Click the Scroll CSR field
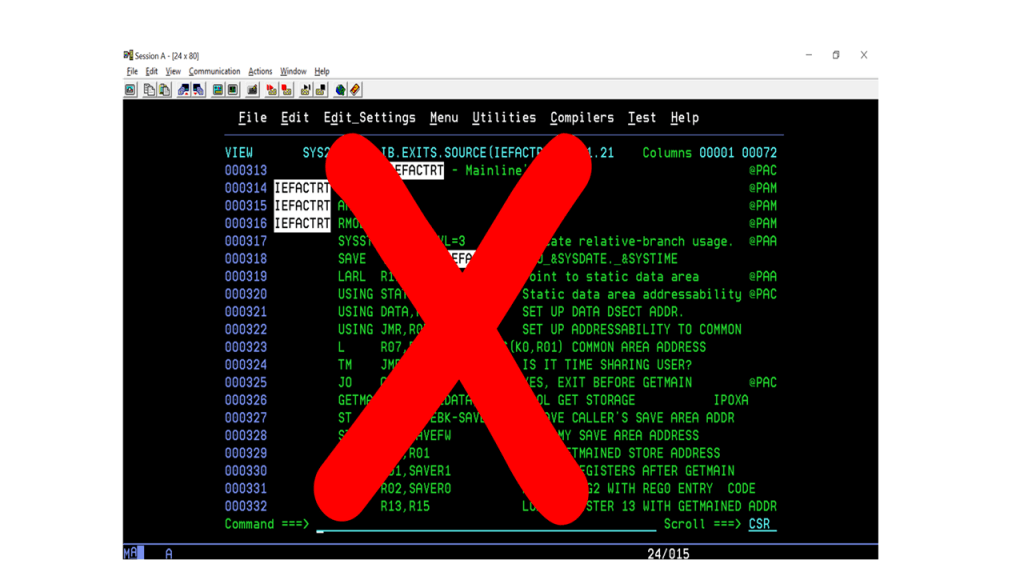Screen dimensions: 1024x576 coord(762,524)
